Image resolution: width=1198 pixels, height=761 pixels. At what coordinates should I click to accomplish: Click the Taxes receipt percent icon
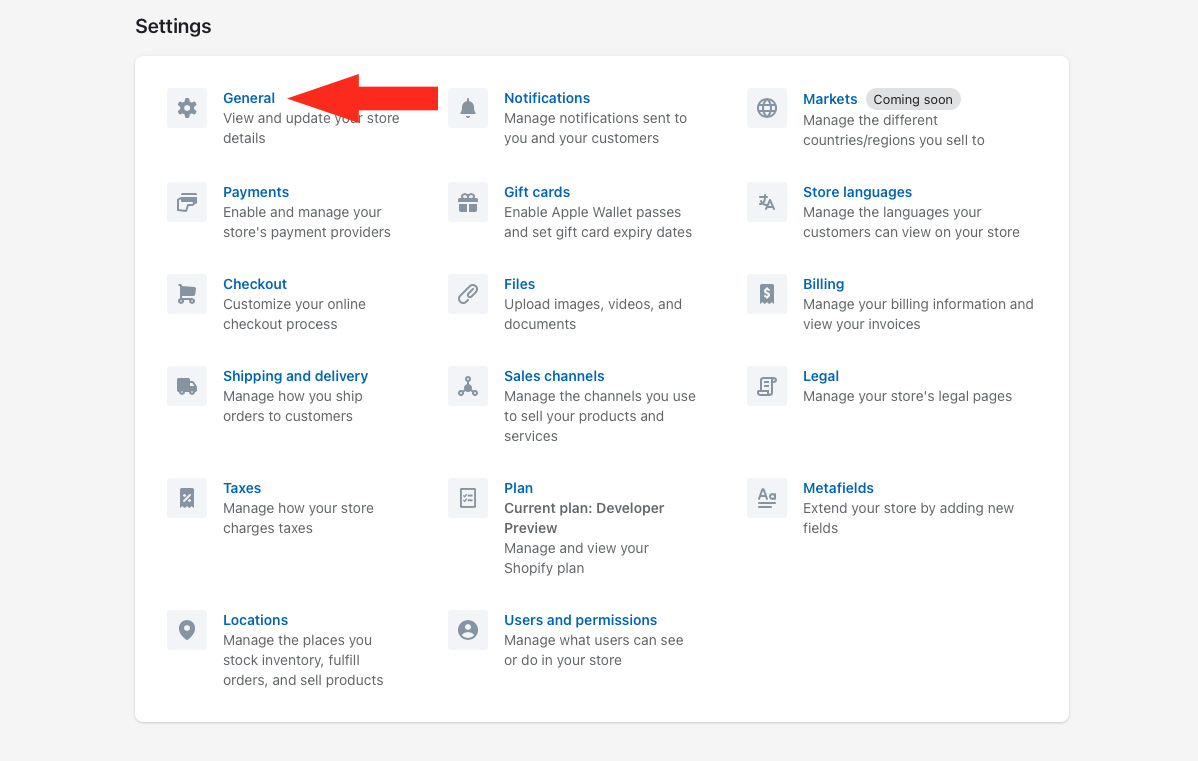click(187, 498)
